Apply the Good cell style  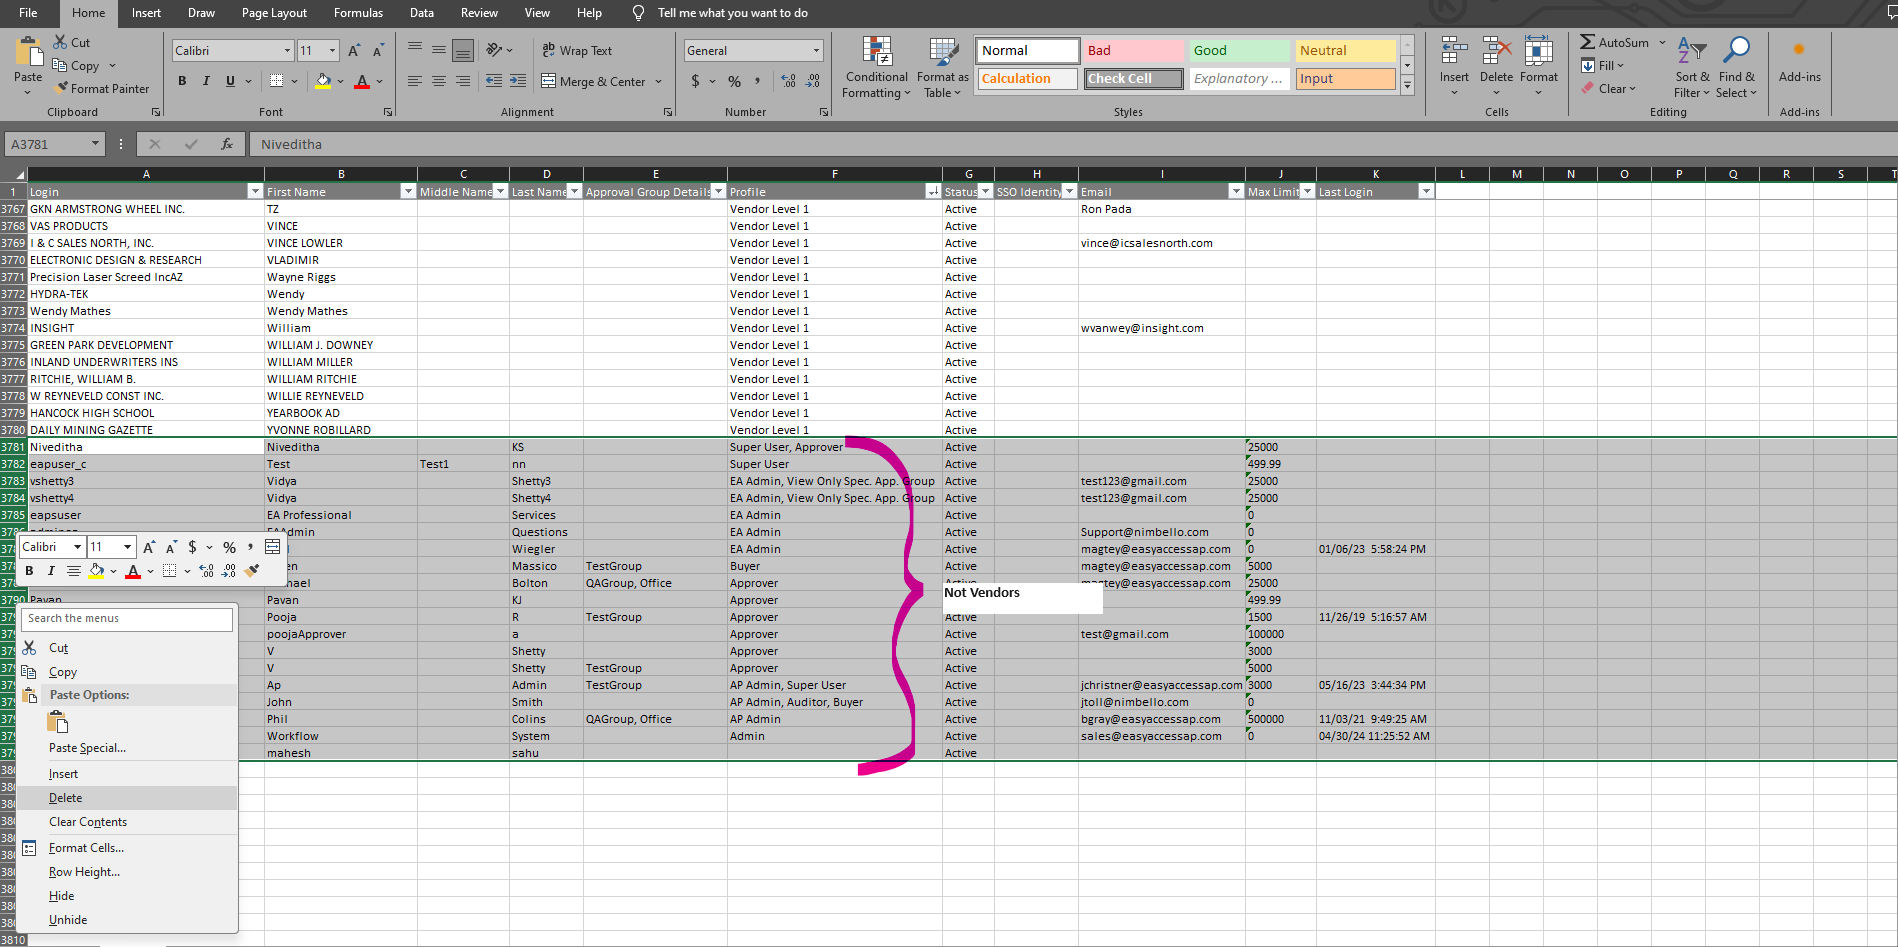(x=1238, y=50)
